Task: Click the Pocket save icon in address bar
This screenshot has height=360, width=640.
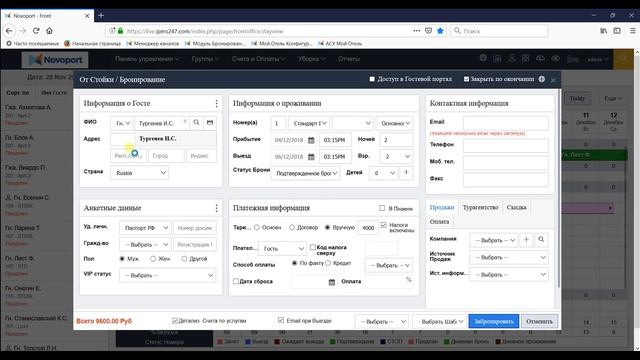Action: pos(428,31)
